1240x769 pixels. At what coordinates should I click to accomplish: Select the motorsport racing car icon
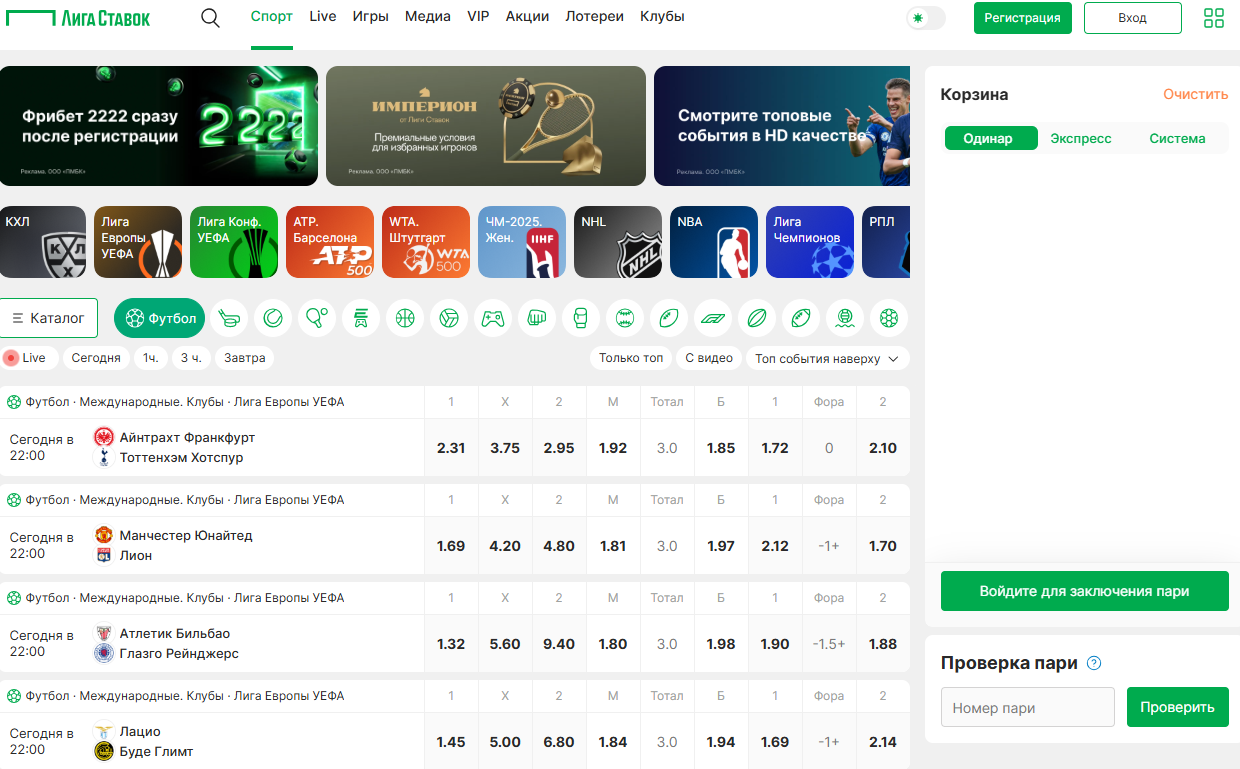coord(713,318)
